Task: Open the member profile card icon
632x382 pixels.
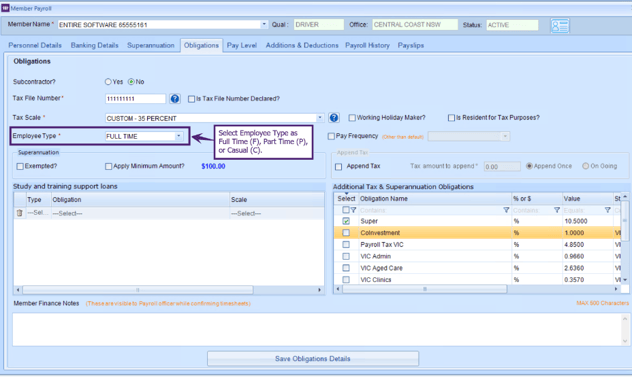Action: click(x=560, y=26)
